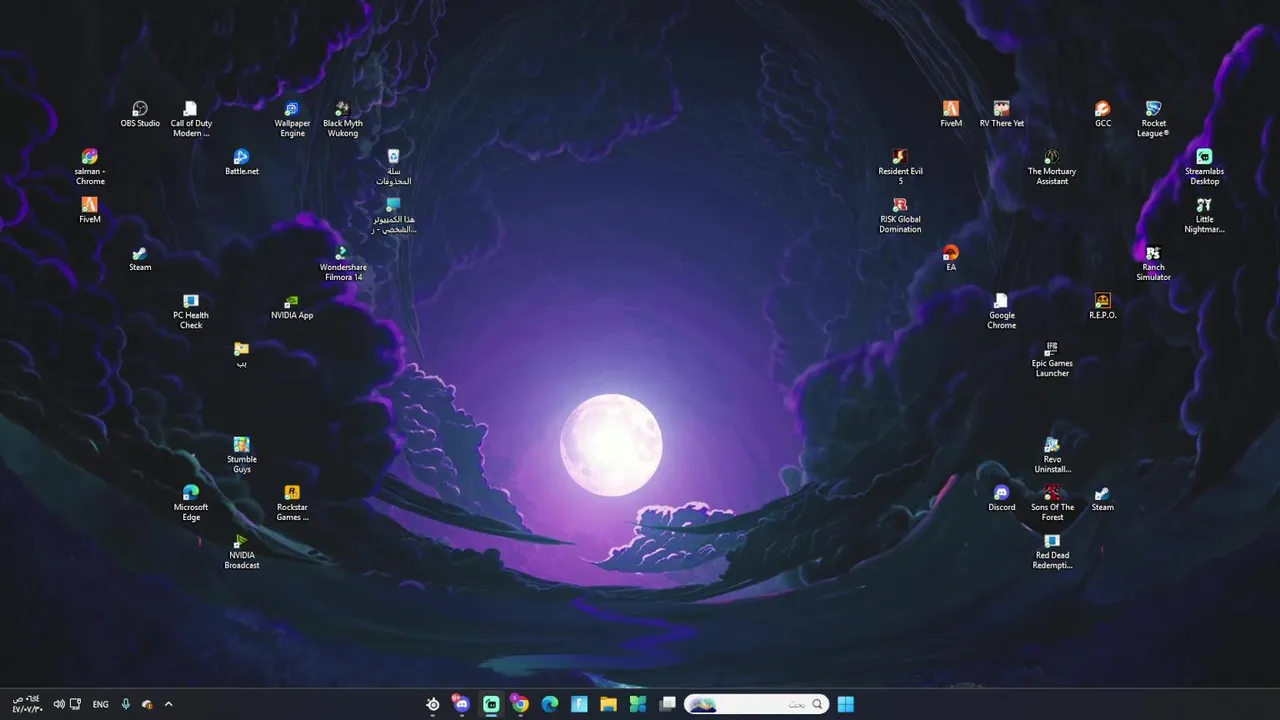This screenshot has height=720, width=1280.
Task: Select the Streamlabs Desktop shortcut icon
Action: (1204, 167)
